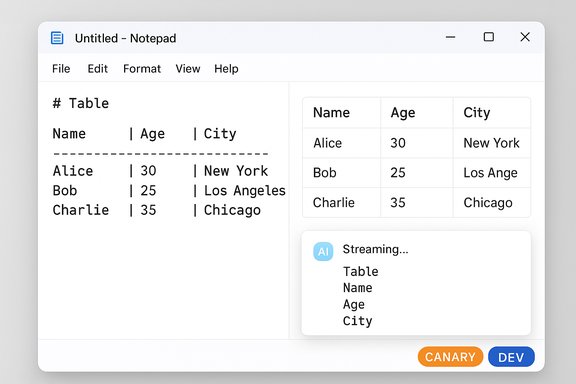Viewport: 576px width, 384px height.
Task: Click 'Bob' in the editor text
Action: point(65,191)
